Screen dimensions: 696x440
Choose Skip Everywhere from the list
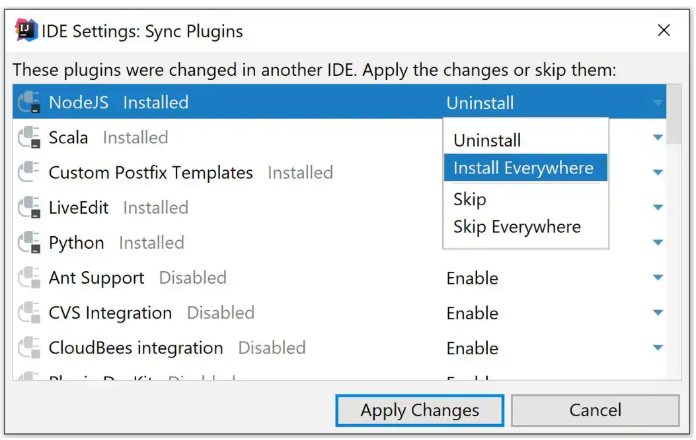(516, 227)
